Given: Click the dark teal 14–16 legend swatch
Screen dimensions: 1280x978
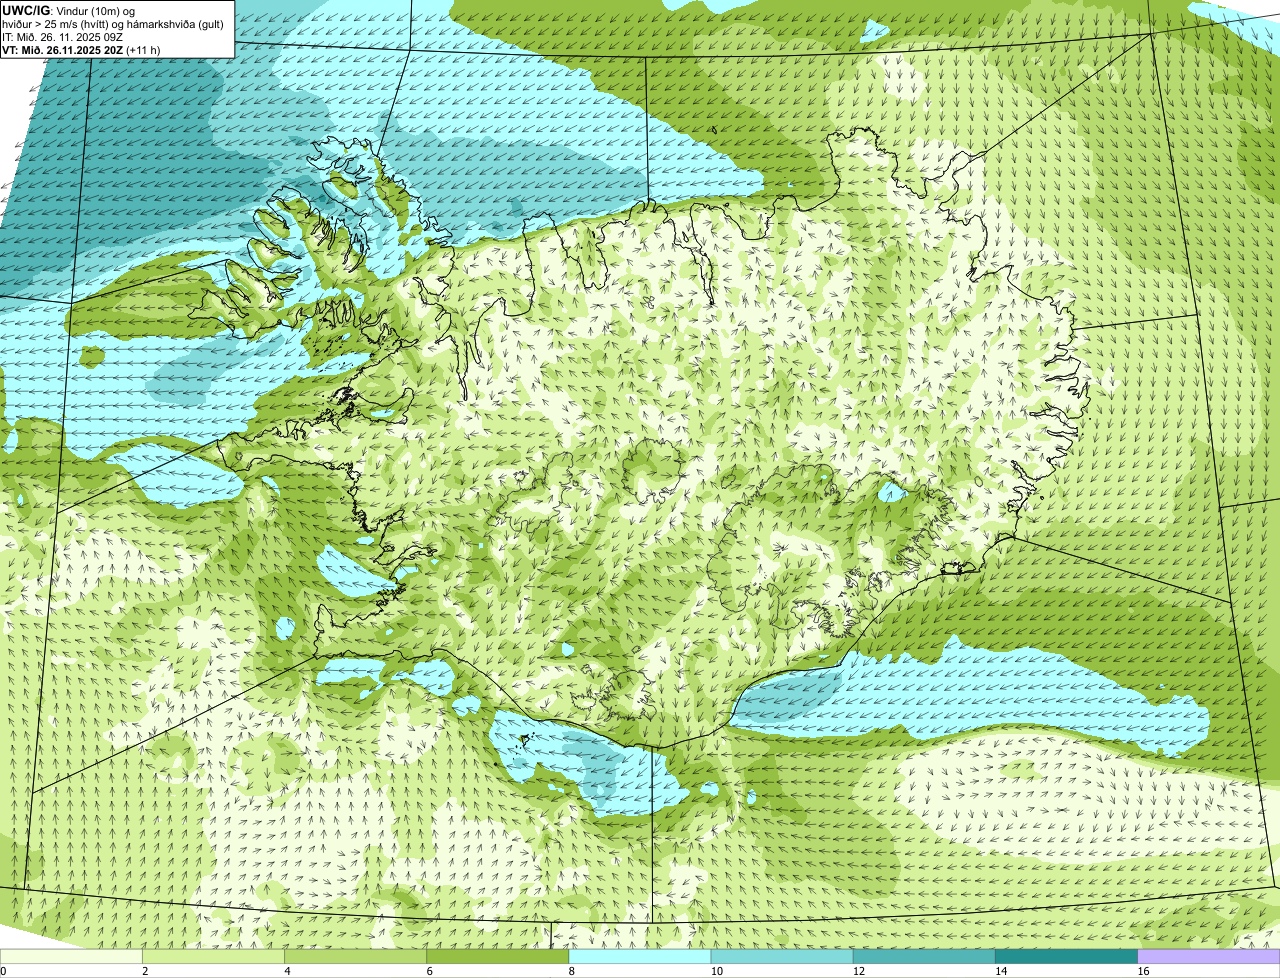Looking at the screenshot, I should tap(1066, 956).
